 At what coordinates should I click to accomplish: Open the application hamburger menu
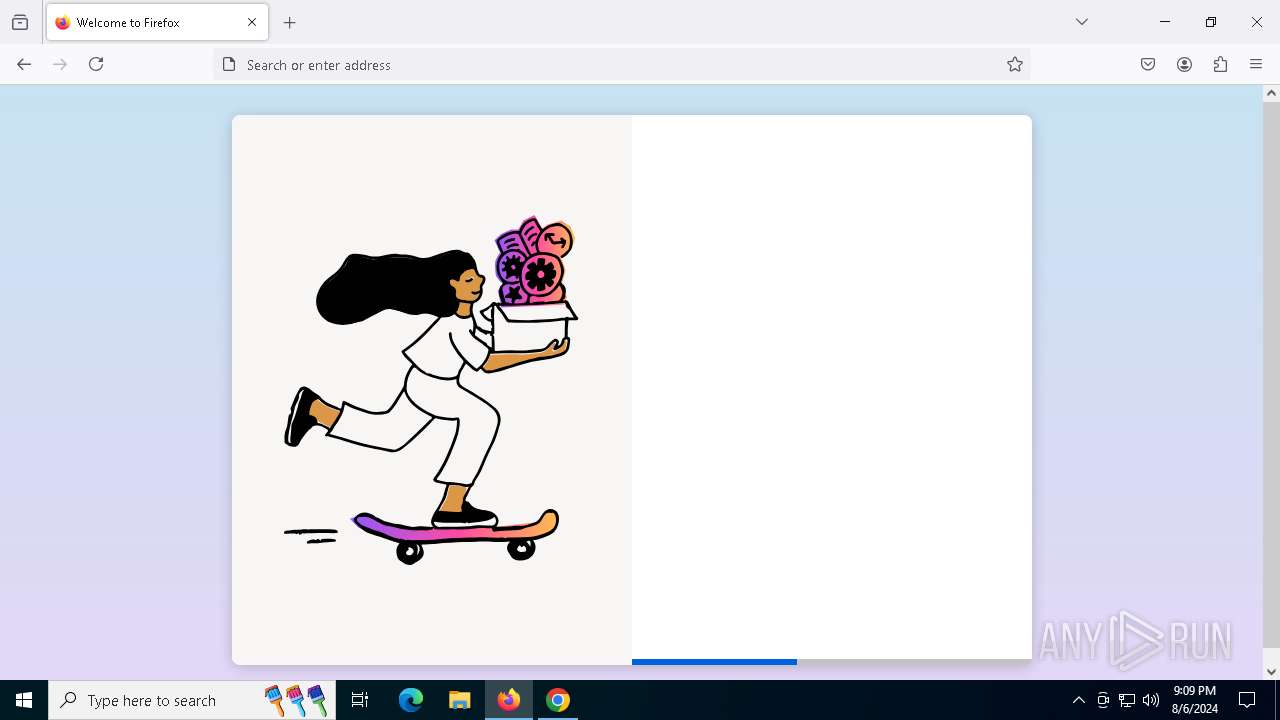click(1256, 64)
